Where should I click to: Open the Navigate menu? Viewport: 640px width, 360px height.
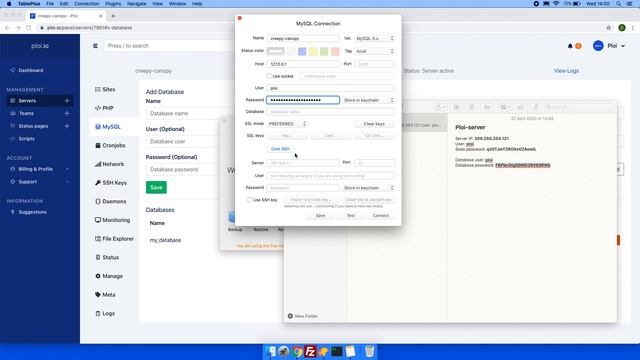137,4
